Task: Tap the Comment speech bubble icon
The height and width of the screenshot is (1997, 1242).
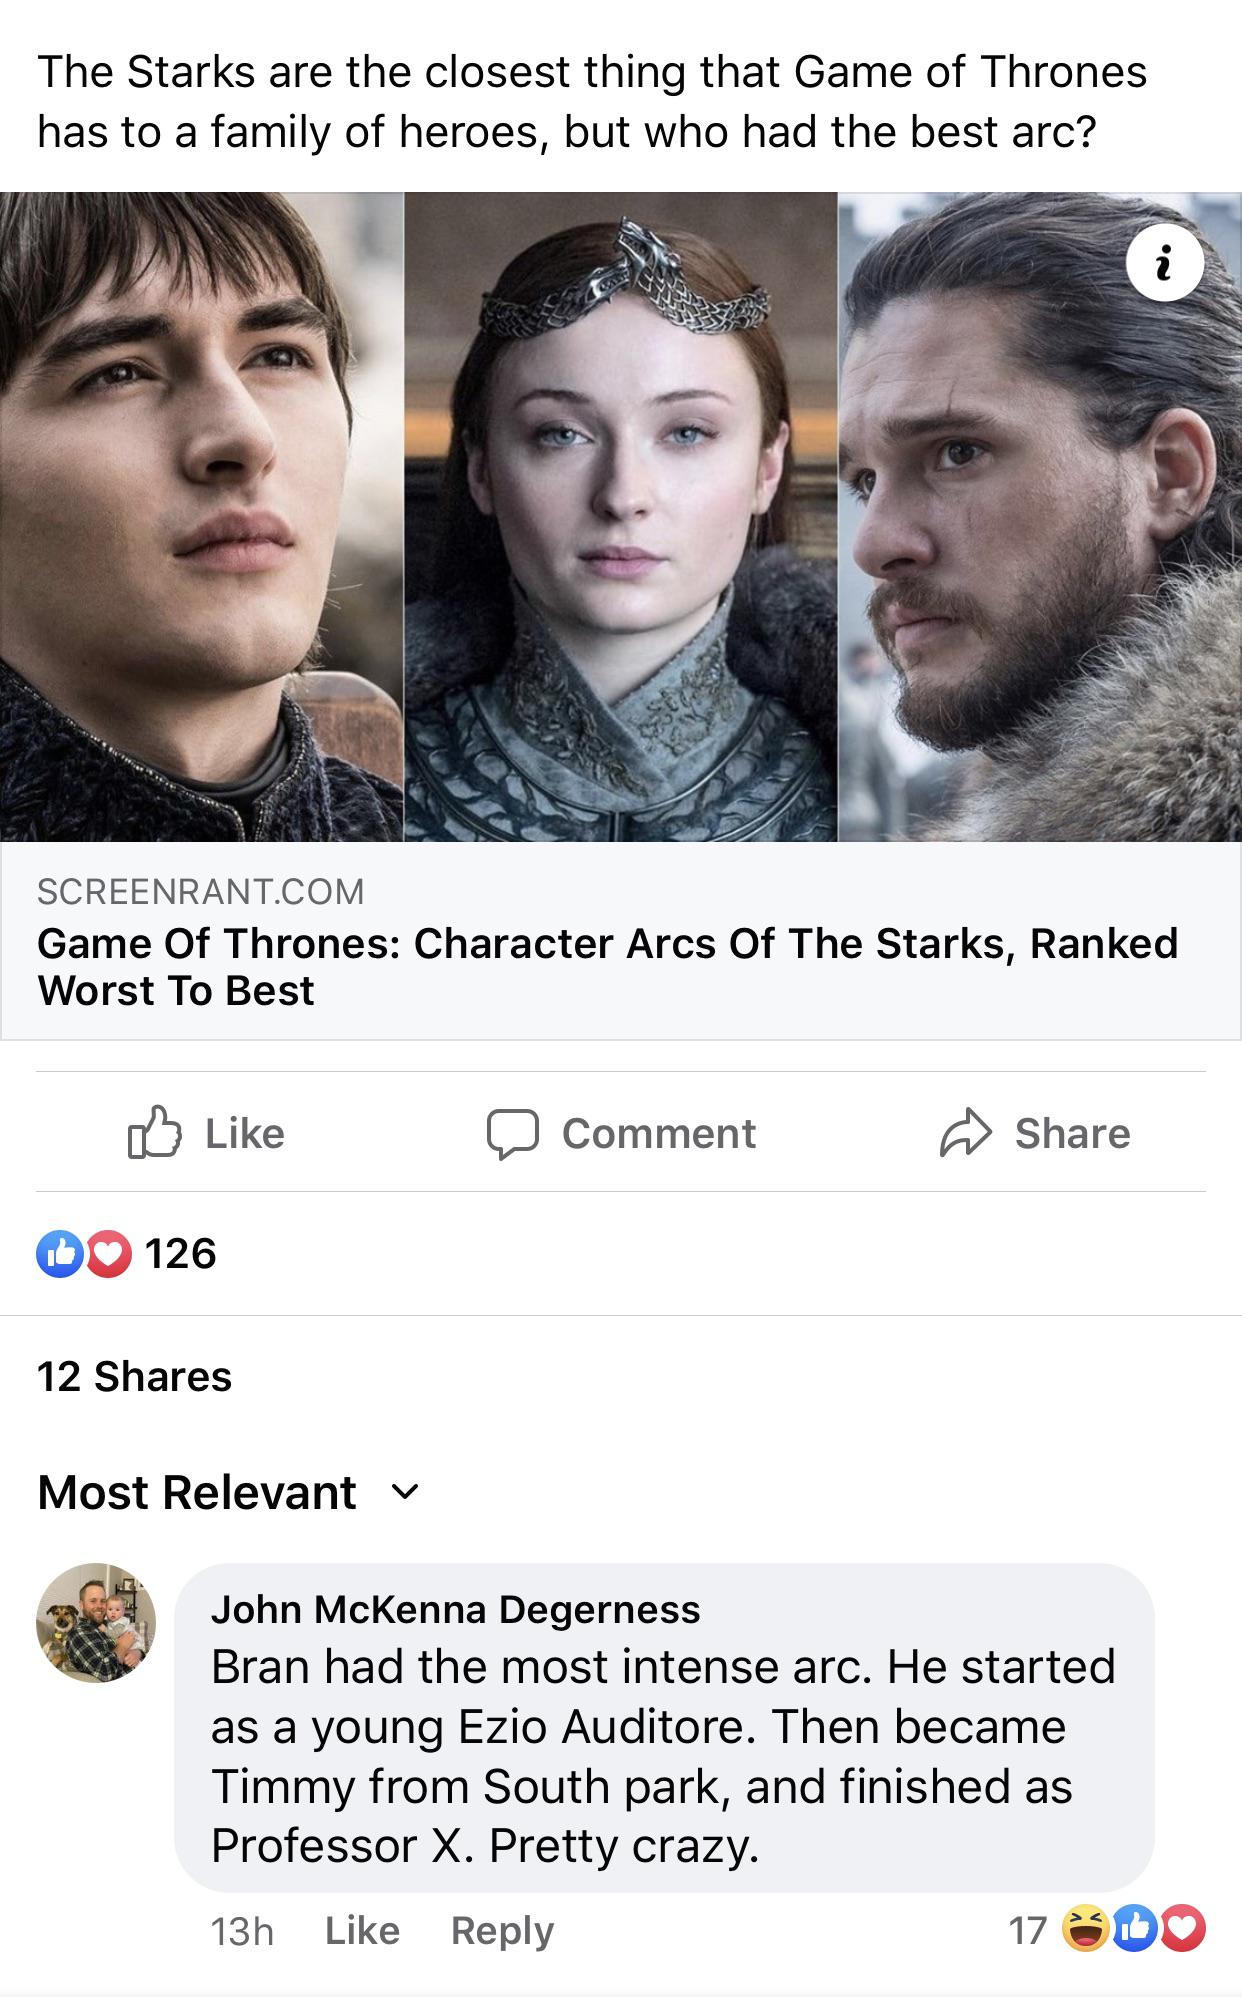Action: click(513, 1133)
